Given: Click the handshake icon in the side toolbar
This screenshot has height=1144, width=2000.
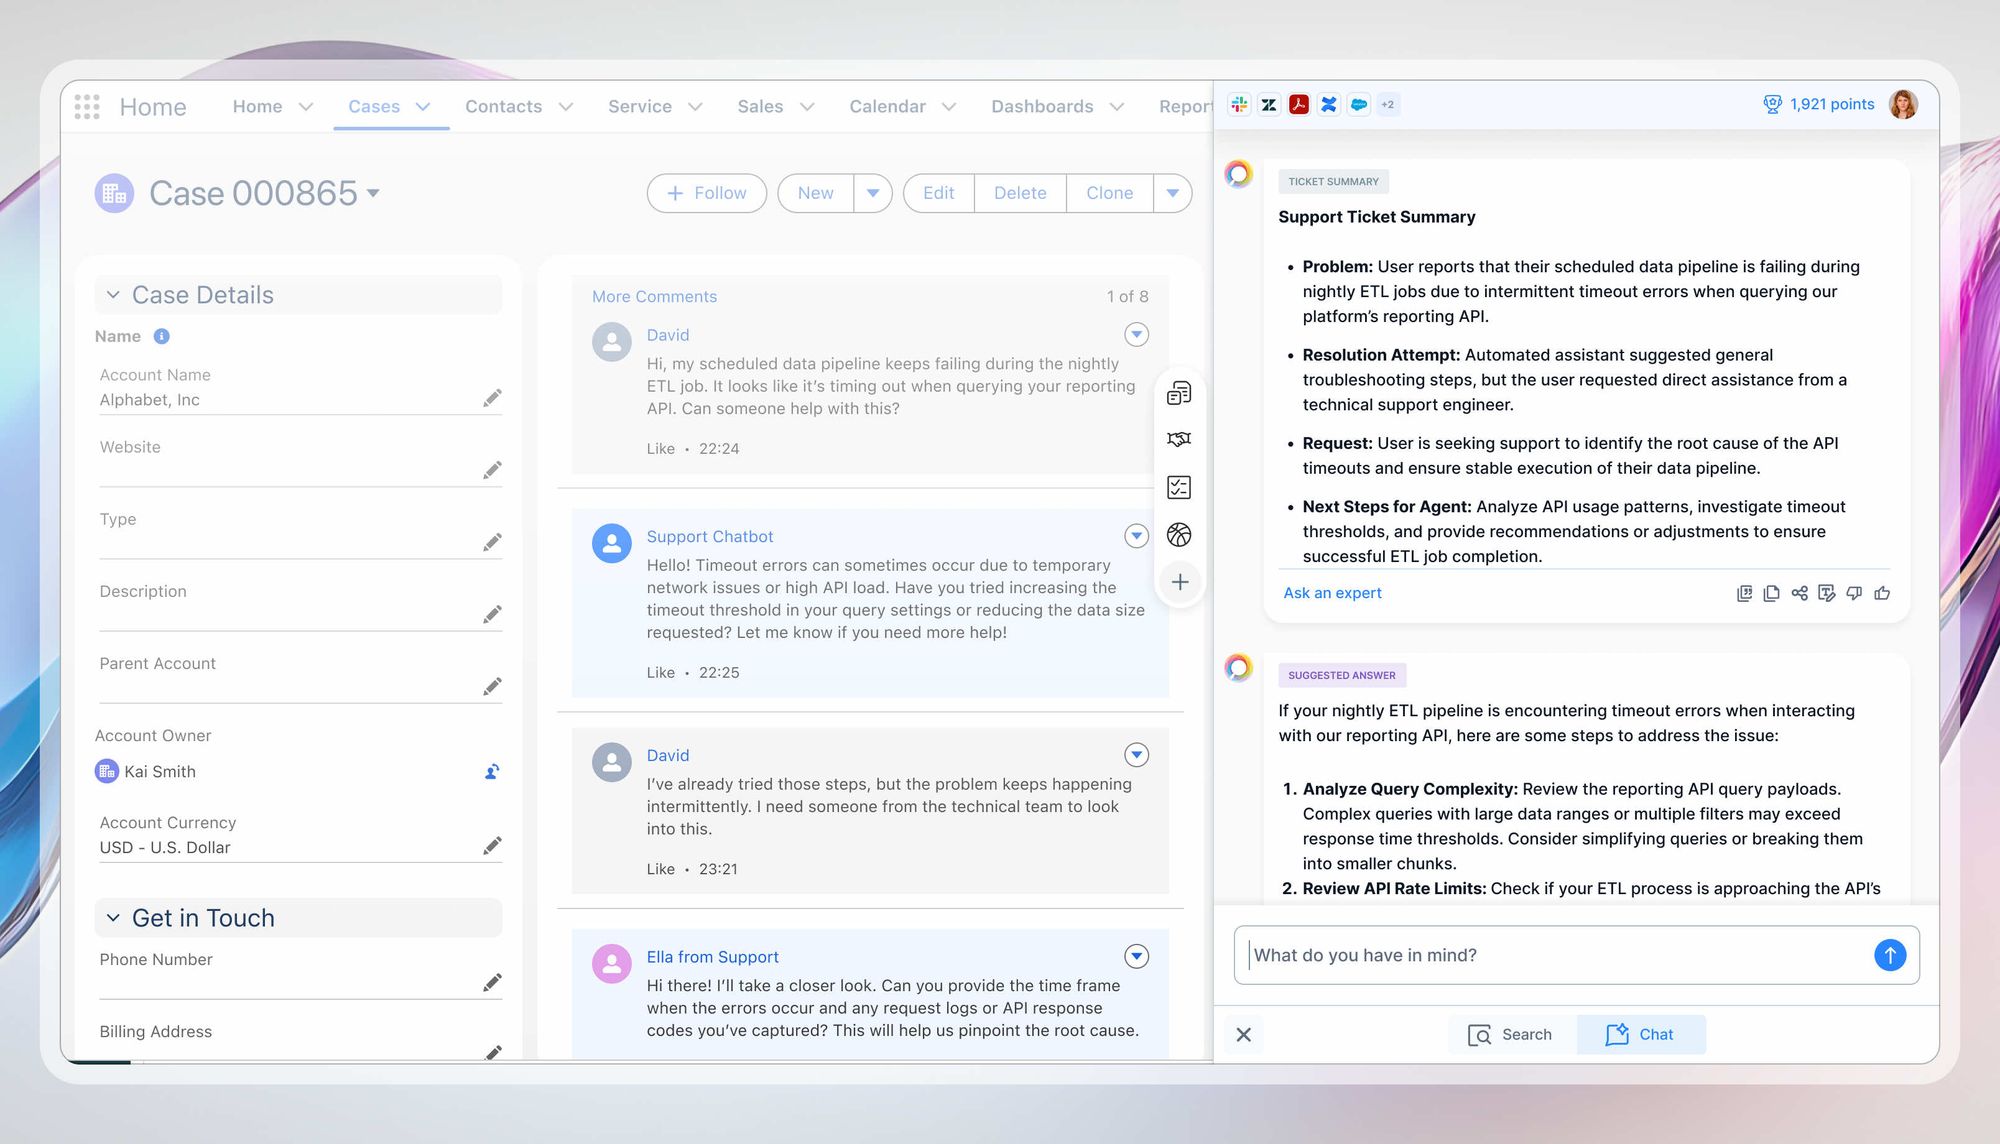Looking at the screenshot, I should click(1180, 439).
